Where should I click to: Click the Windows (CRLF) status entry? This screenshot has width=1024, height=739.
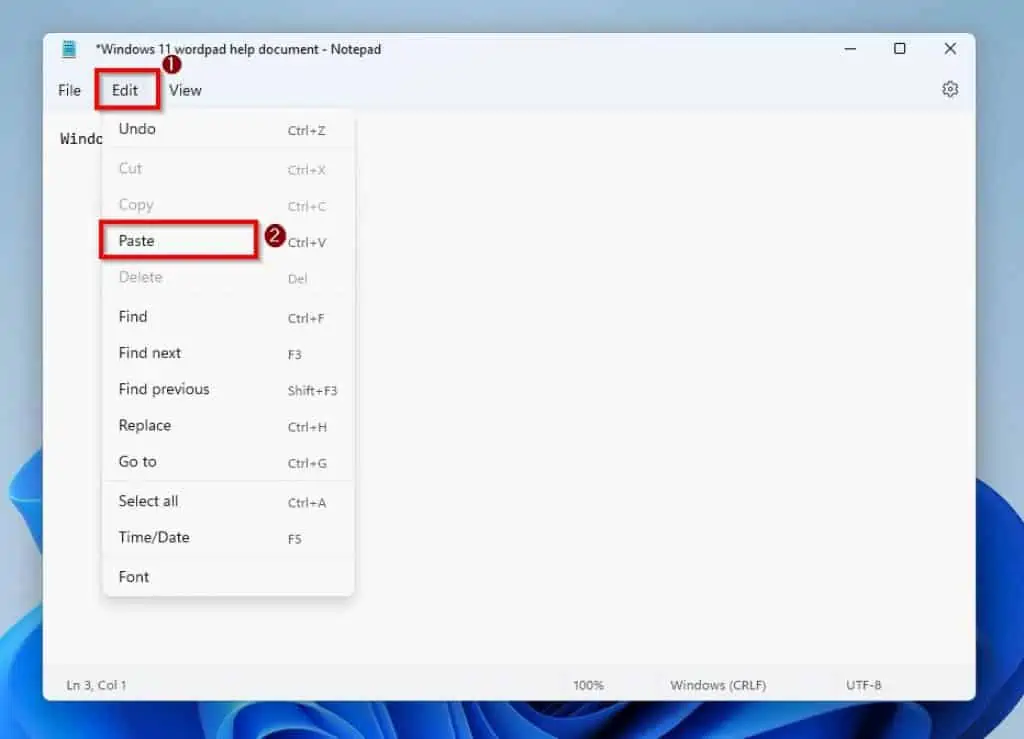(718, 685)
